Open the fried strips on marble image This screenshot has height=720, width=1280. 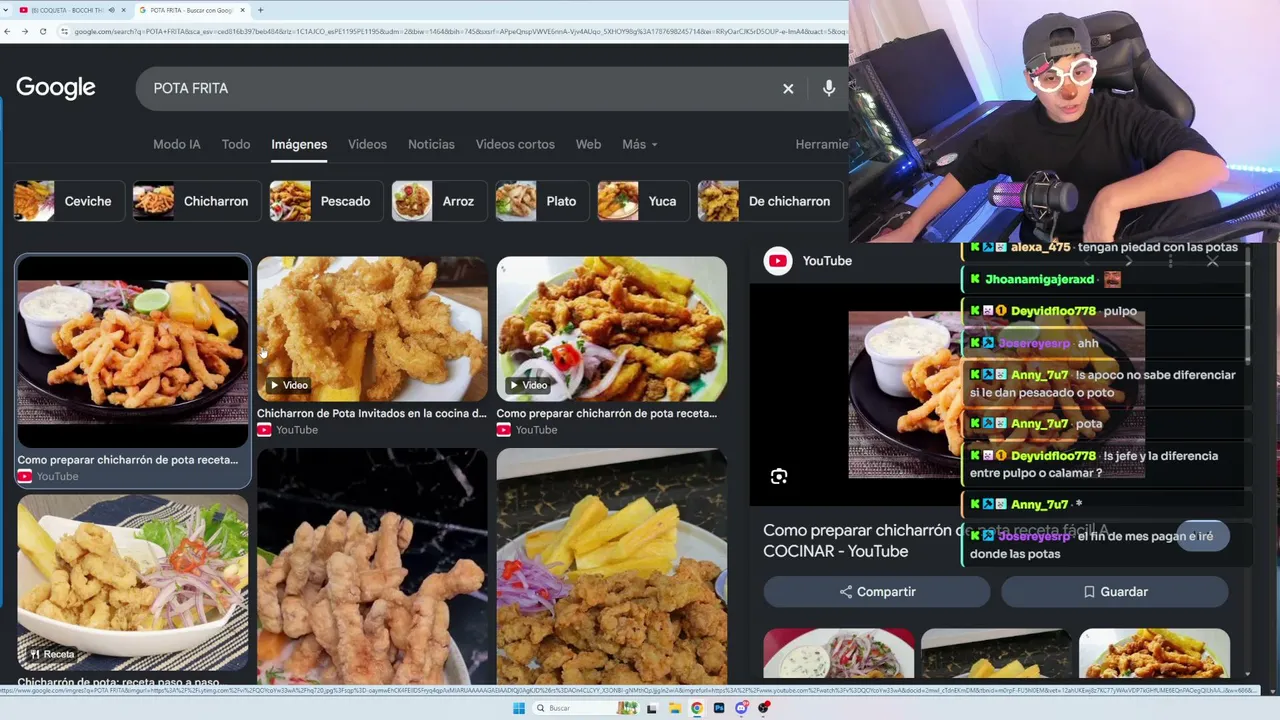click(x=372, y=566)
